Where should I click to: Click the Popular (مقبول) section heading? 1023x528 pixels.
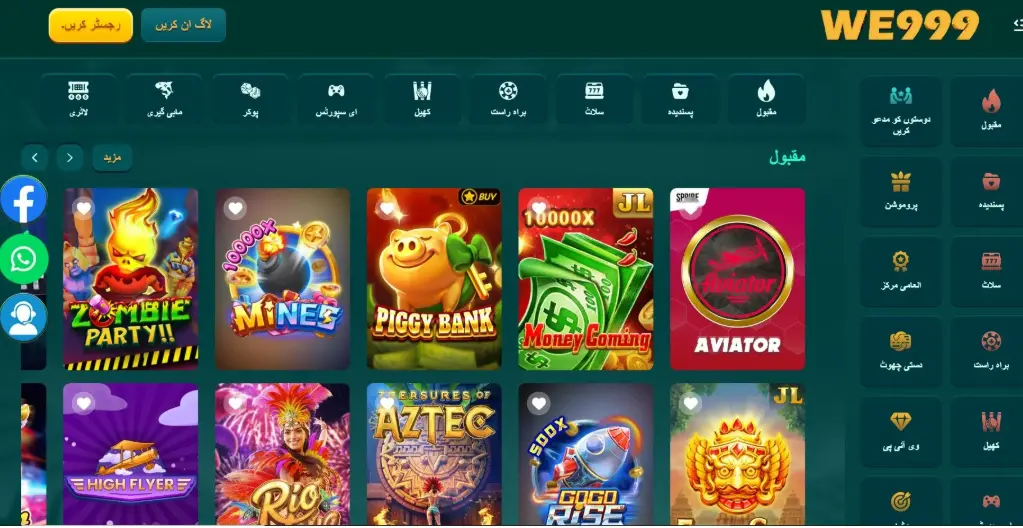[x=787, y=157]
